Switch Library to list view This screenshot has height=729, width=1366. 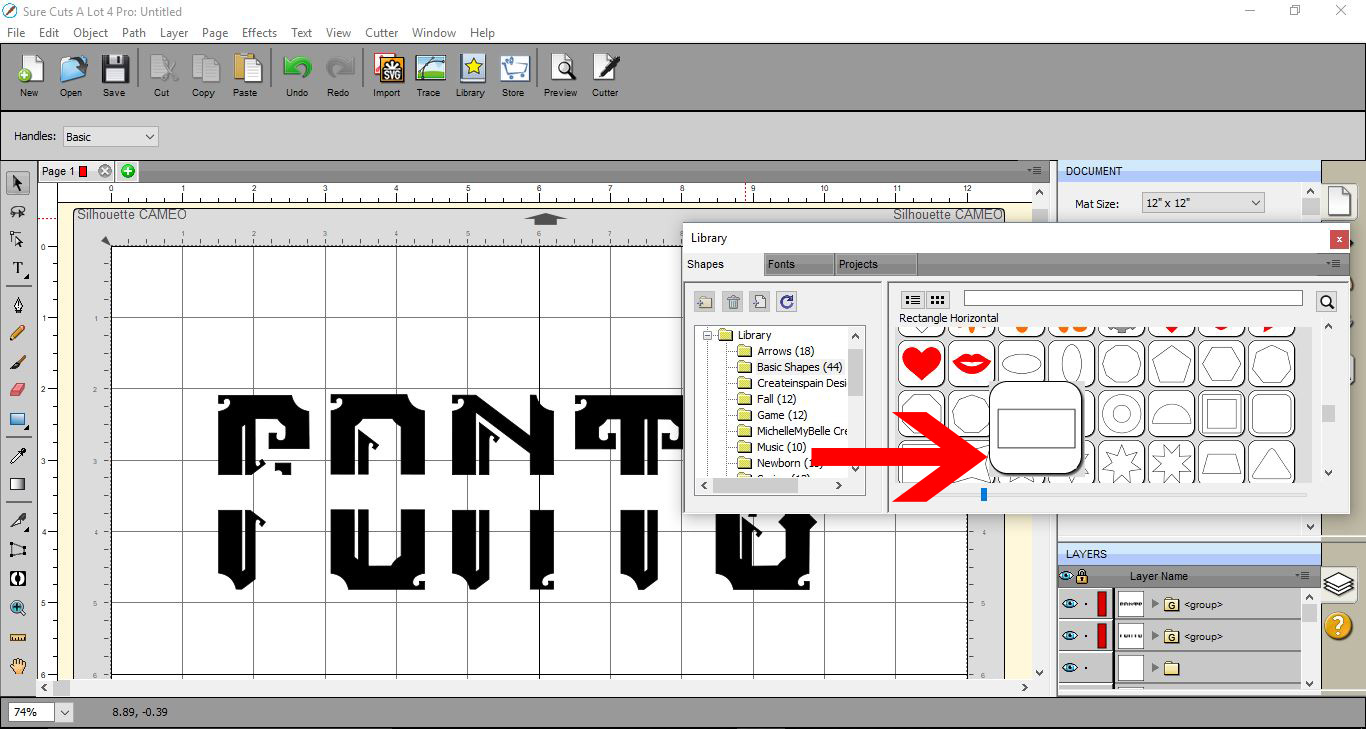point(912,300)
